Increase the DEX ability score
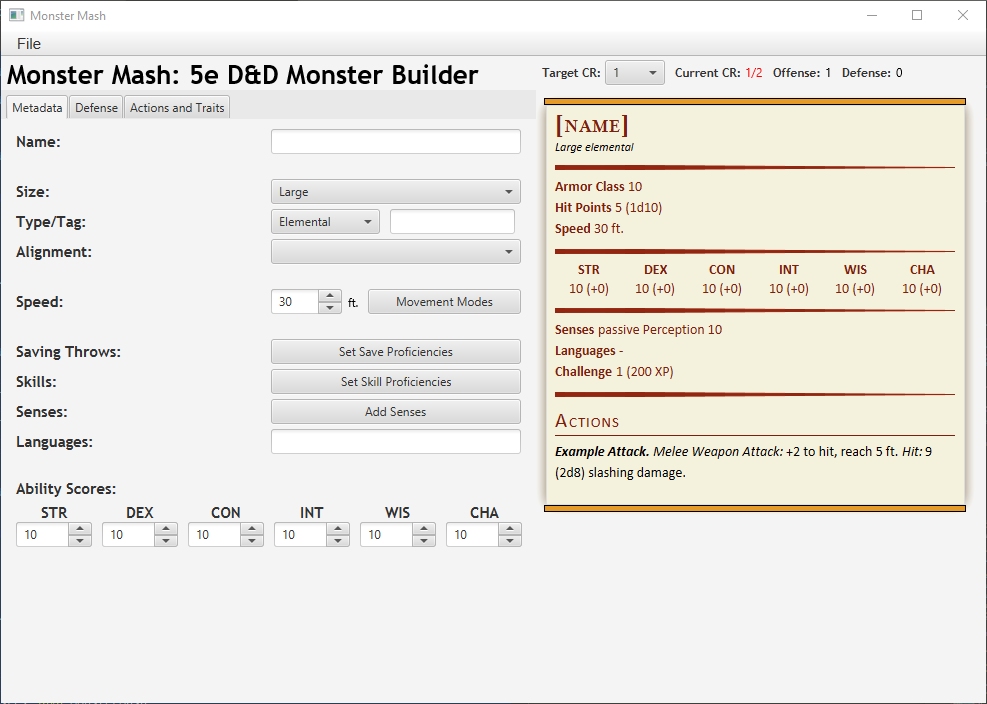 click(x=166, y=529)
